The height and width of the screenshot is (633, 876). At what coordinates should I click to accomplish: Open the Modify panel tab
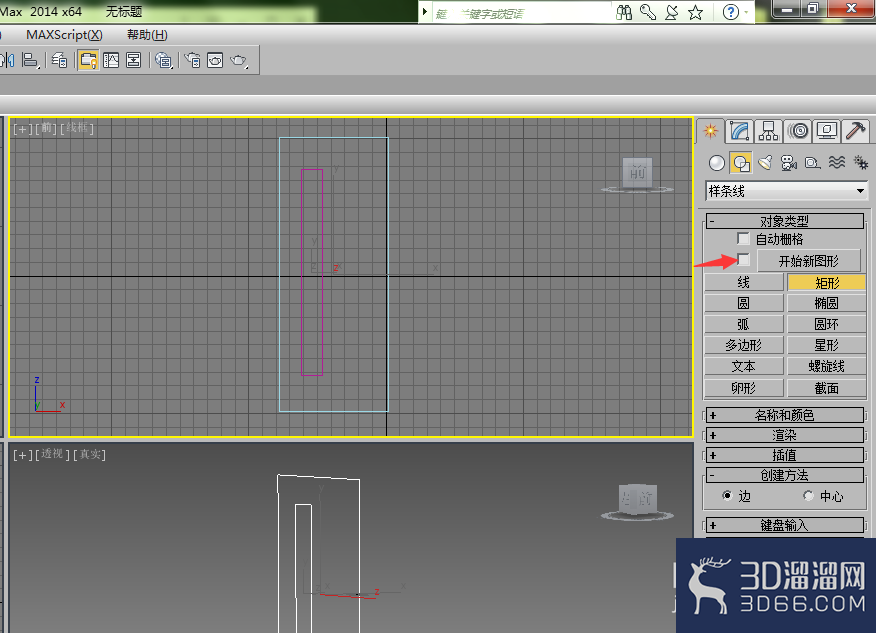click(x=739, y=131)
